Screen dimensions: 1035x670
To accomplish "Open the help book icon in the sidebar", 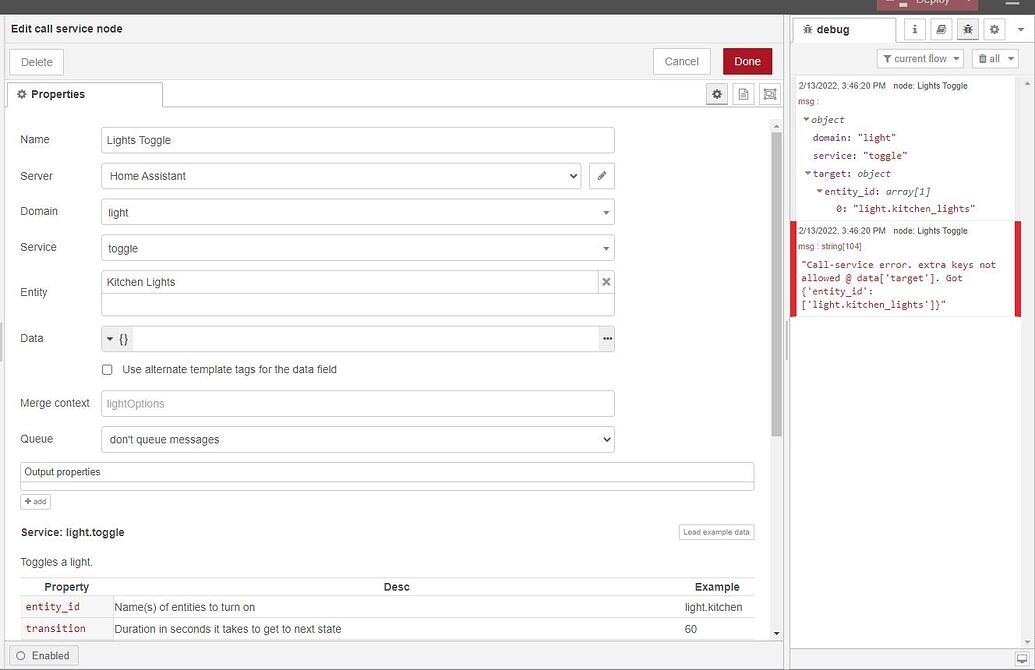I will pyautogui.click(x=941, y=29).
